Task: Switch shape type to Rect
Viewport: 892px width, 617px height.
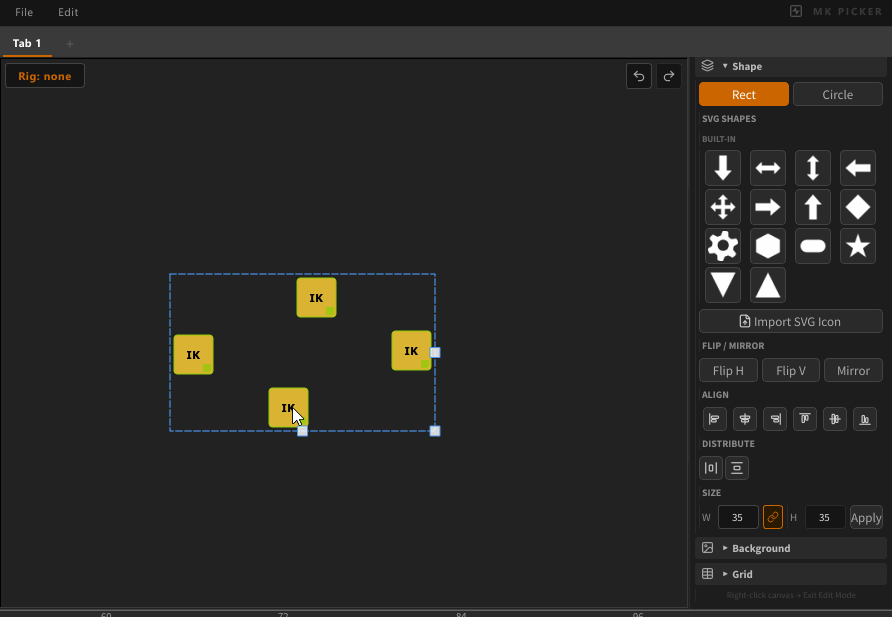Action: click(x=744, y=94)
